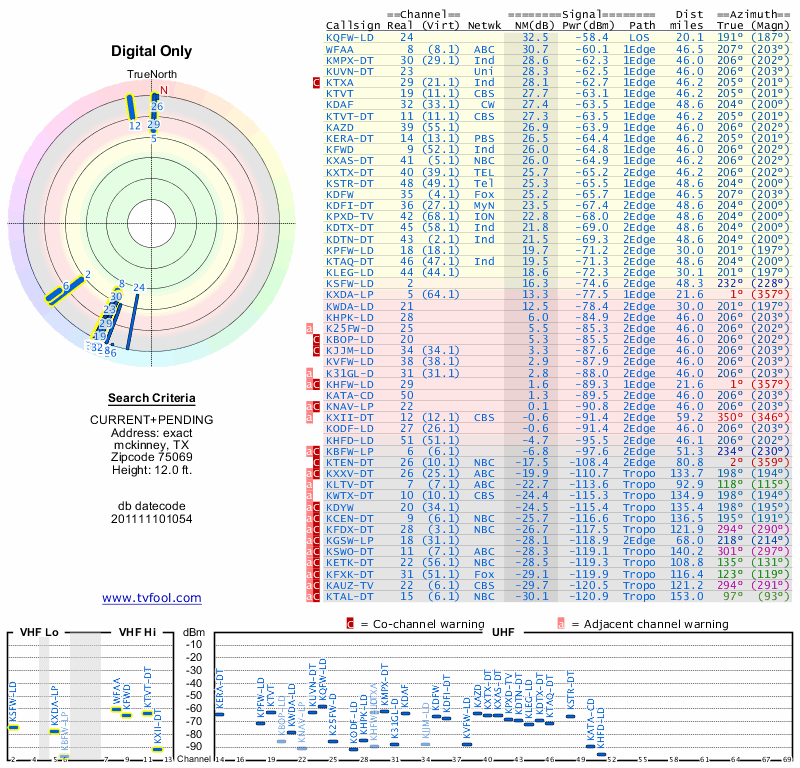Viewport: 800px width, 768px height.
Task: Click the red co-channel legend icon
Action: [350, 624]
